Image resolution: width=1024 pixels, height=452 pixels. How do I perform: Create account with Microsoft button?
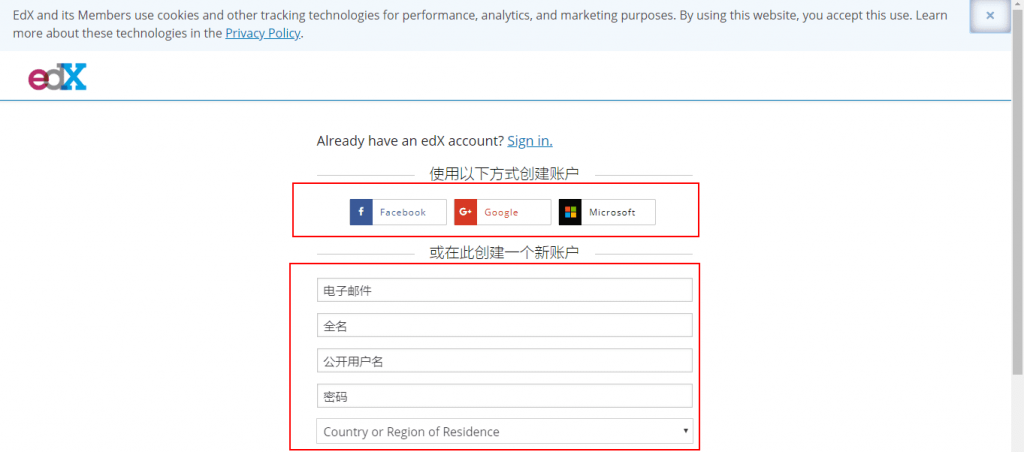pos(607,212)
